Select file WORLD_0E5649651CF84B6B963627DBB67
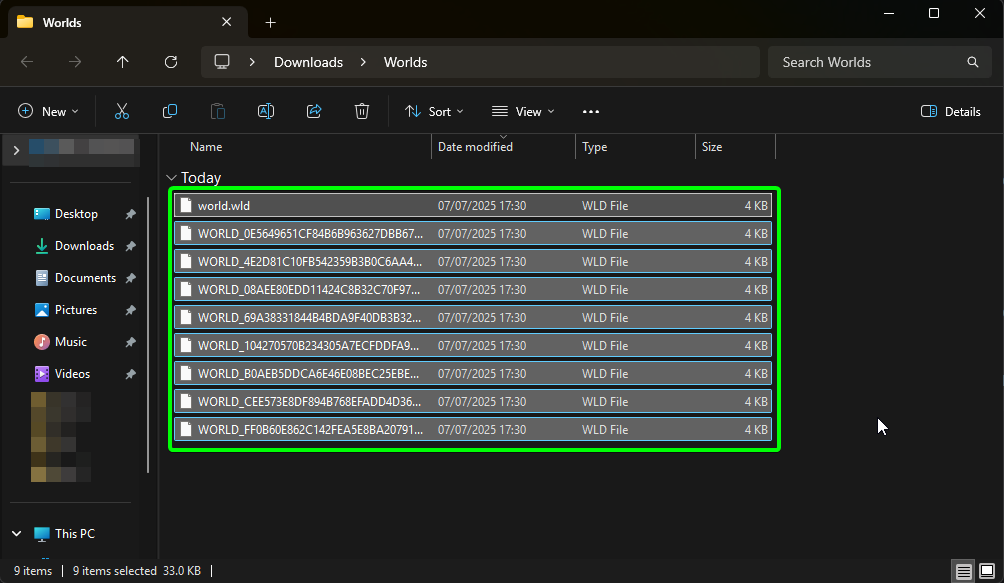 (473, 234)
